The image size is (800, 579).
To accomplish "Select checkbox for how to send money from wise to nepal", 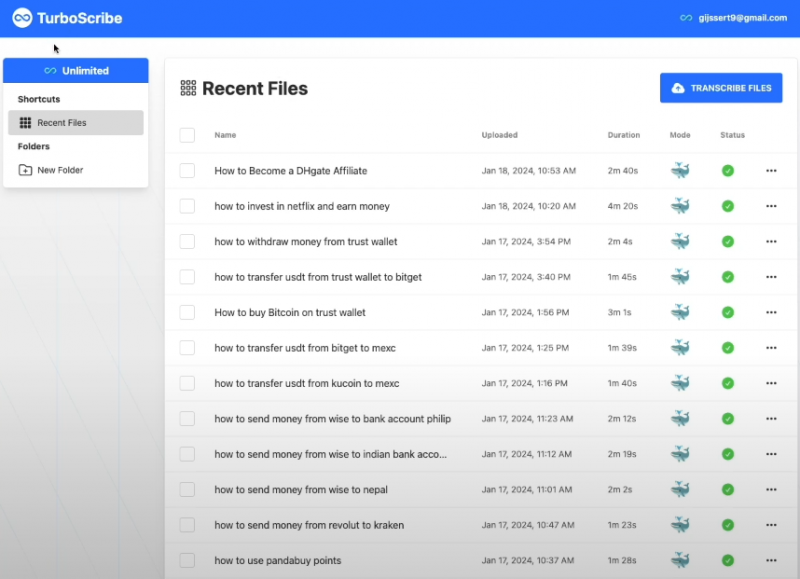I will coord(187,489).
